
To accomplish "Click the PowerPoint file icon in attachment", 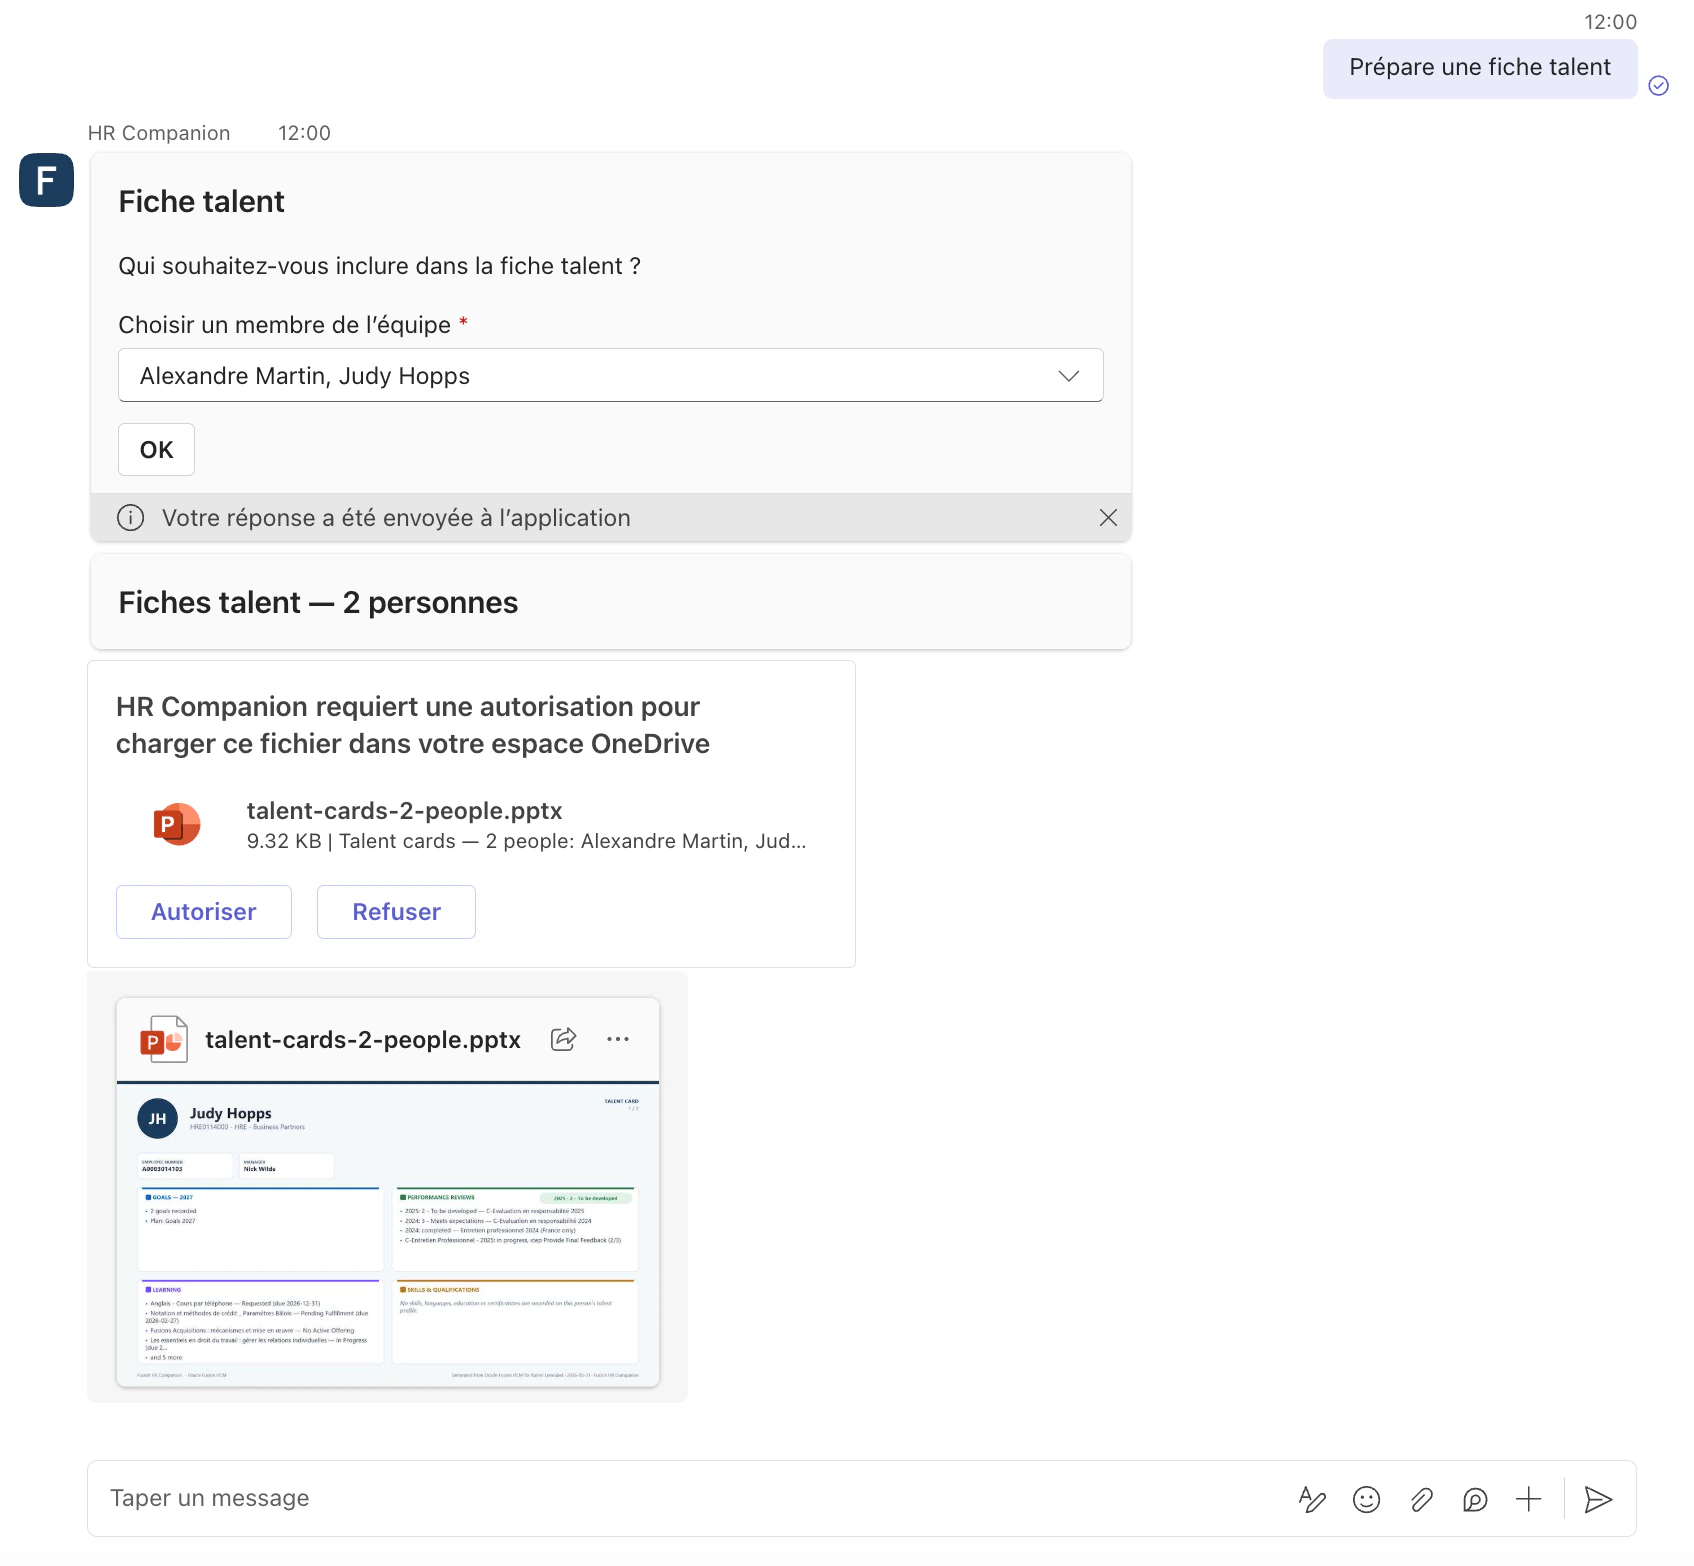I will 164,1039.
